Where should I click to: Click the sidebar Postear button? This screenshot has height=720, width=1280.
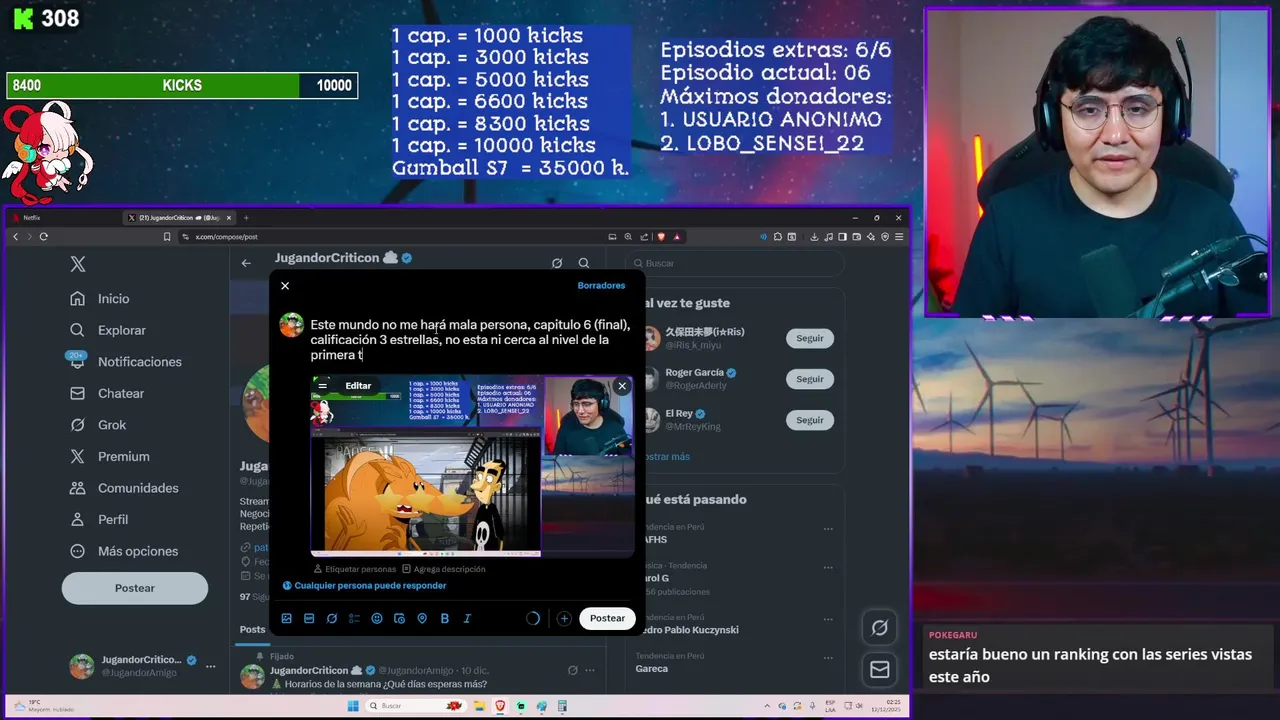coord(135,588)
